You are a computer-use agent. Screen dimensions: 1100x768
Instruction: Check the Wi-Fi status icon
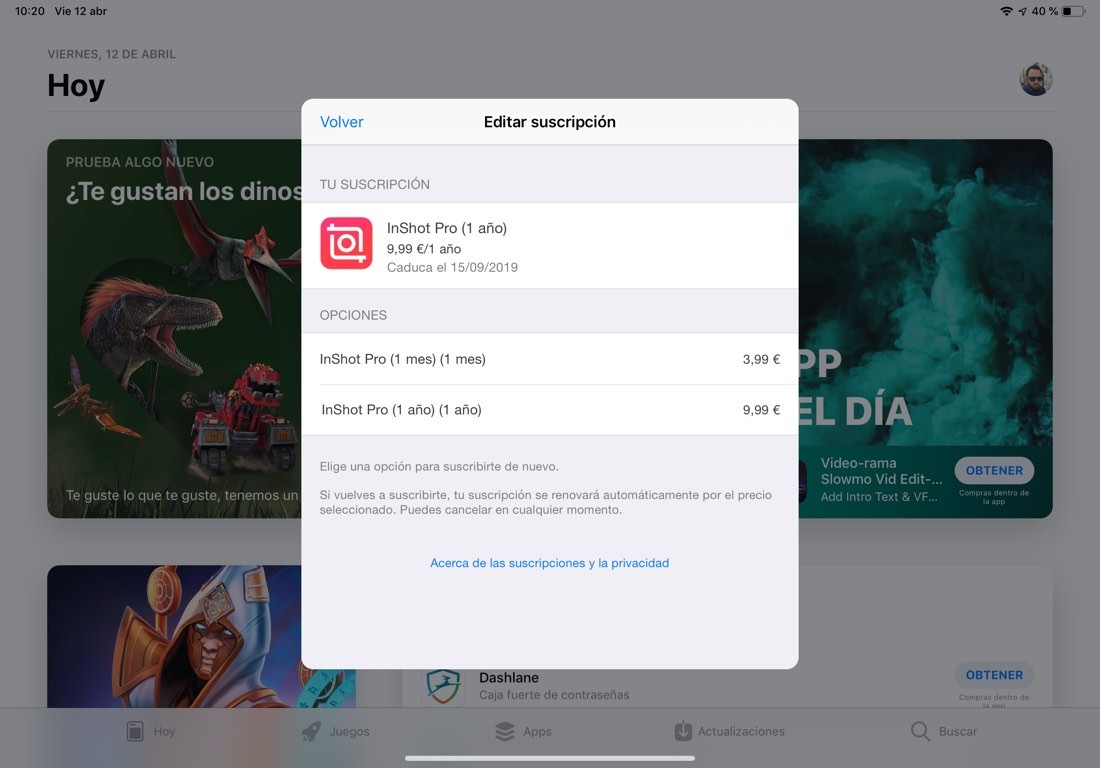point(1006,11)
